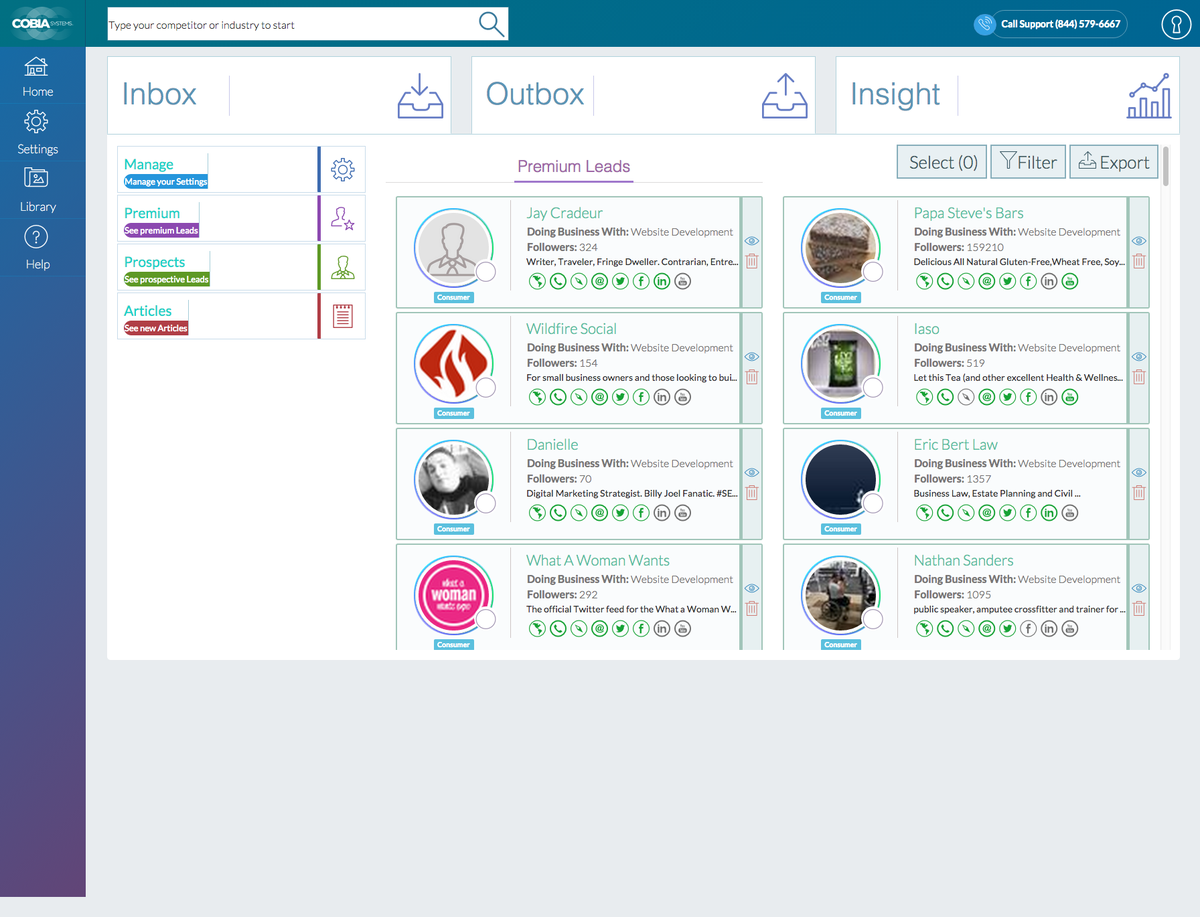Click the Consumer tag under Danielle

453,529
